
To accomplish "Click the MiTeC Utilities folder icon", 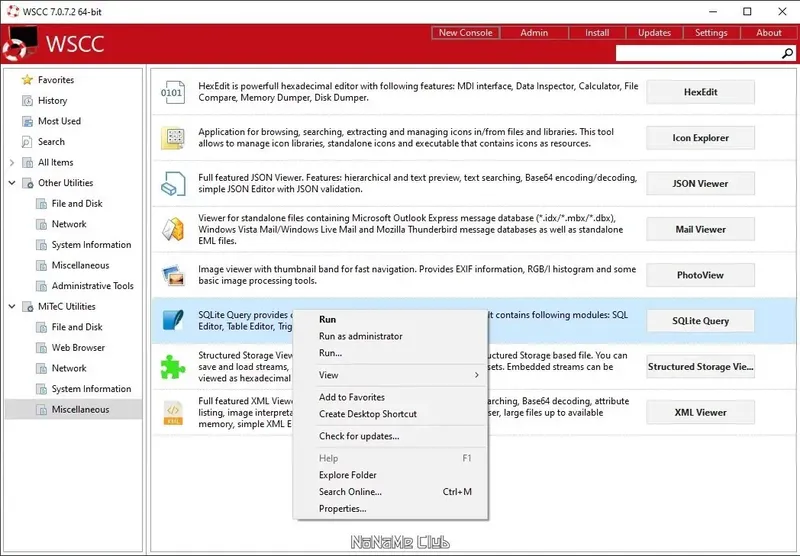I will pos(28,307).
